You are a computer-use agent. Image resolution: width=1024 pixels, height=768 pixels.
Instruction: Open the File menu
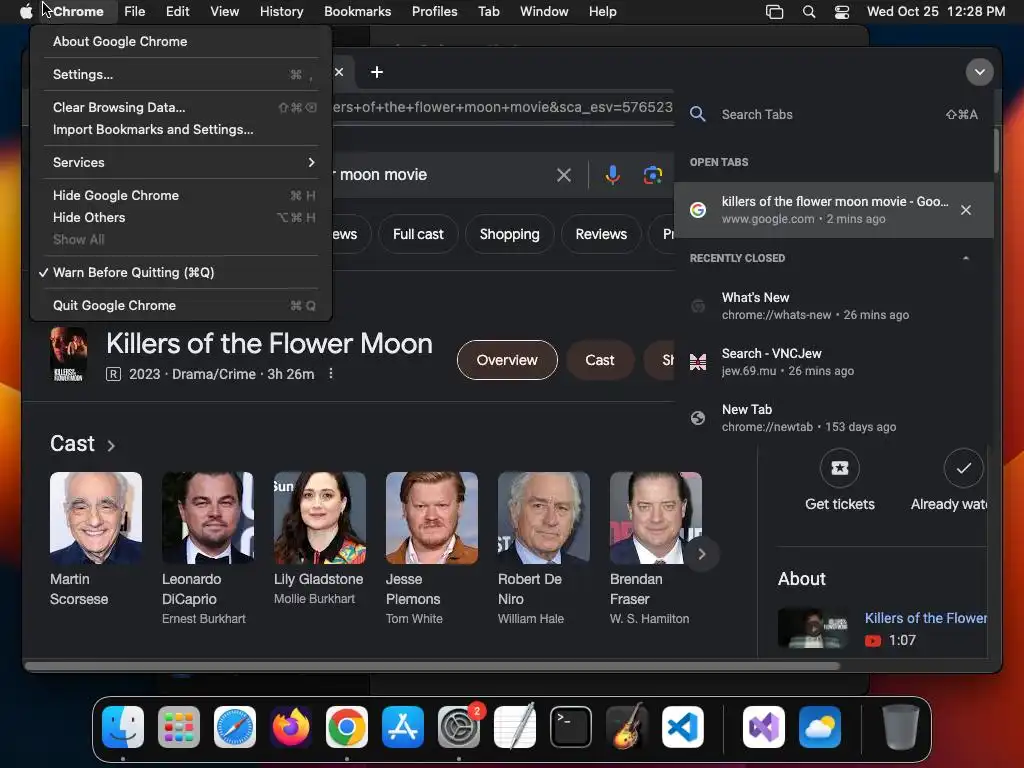135,11
